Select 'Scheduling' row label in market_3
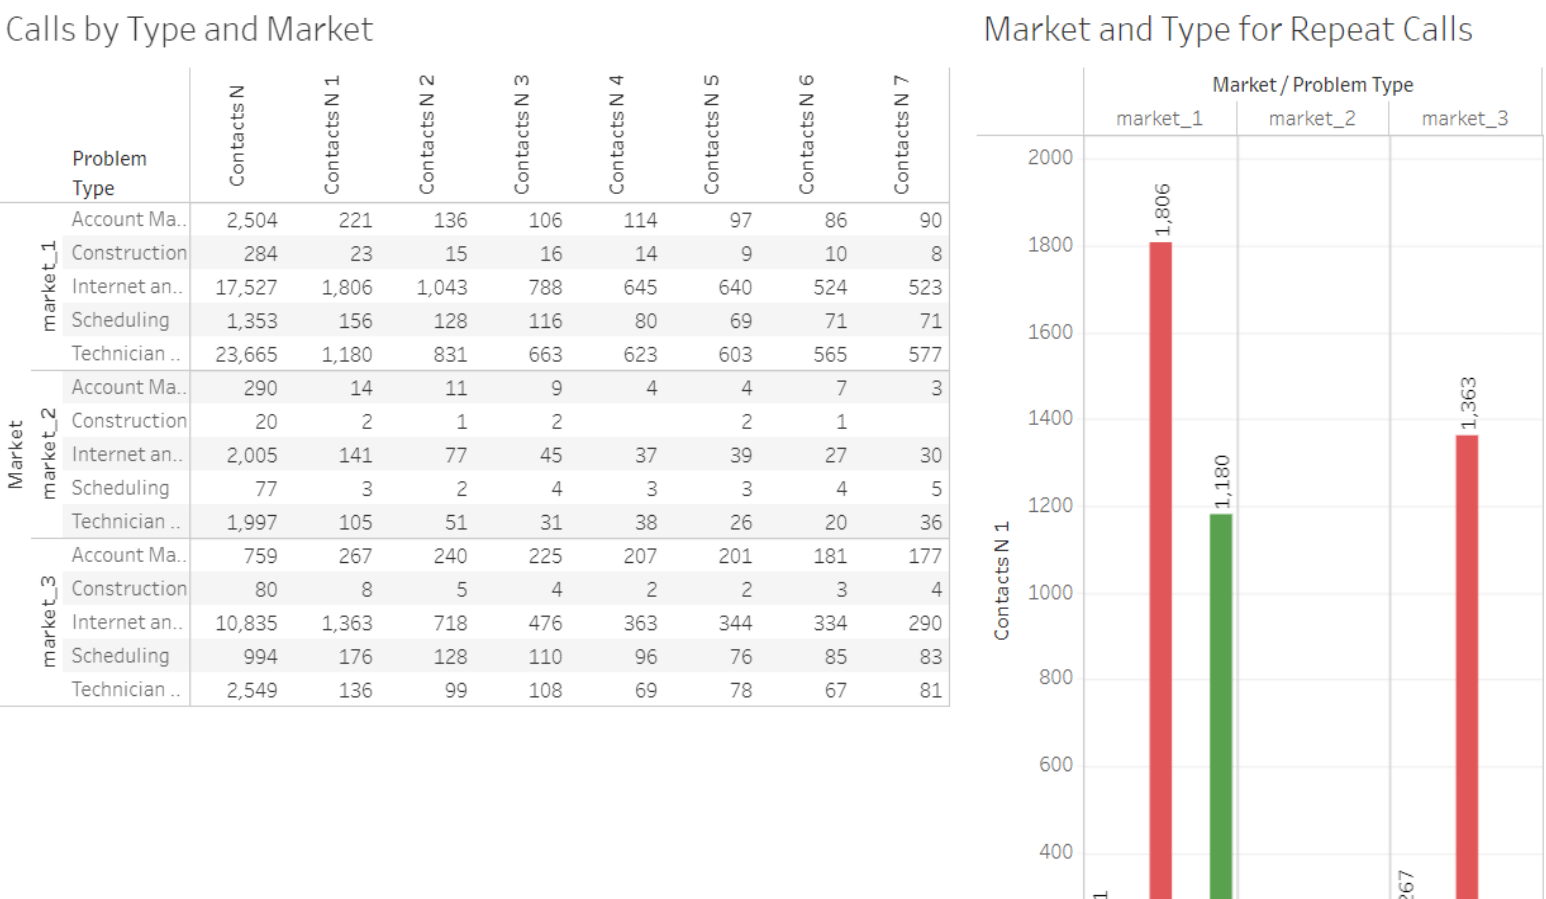The height and width of the screenshot is (899, 1546). point(120,656)
